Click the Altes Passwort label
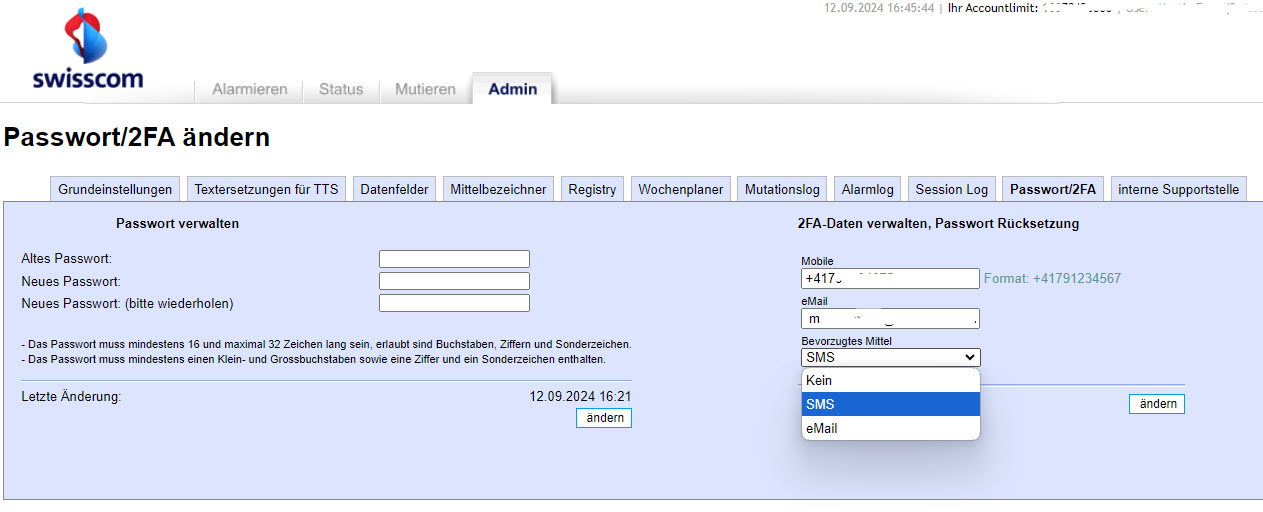Image resolution: width=1263 pixels, height=512 pixels. click(66, 259)
